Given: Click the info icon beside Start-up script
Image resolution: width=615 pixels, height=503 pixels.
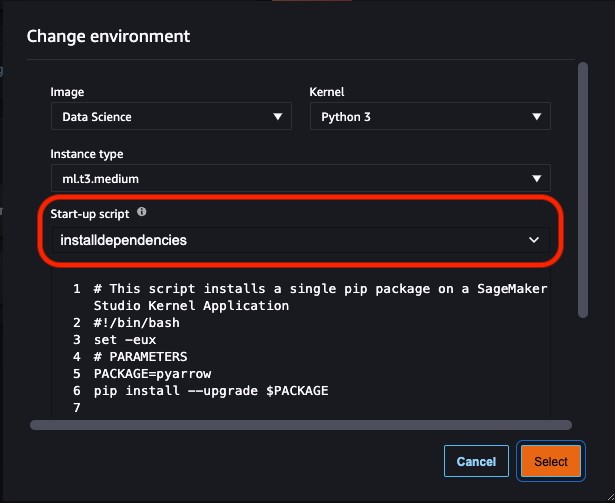Looking at the screenshot, I should (142, 212).
